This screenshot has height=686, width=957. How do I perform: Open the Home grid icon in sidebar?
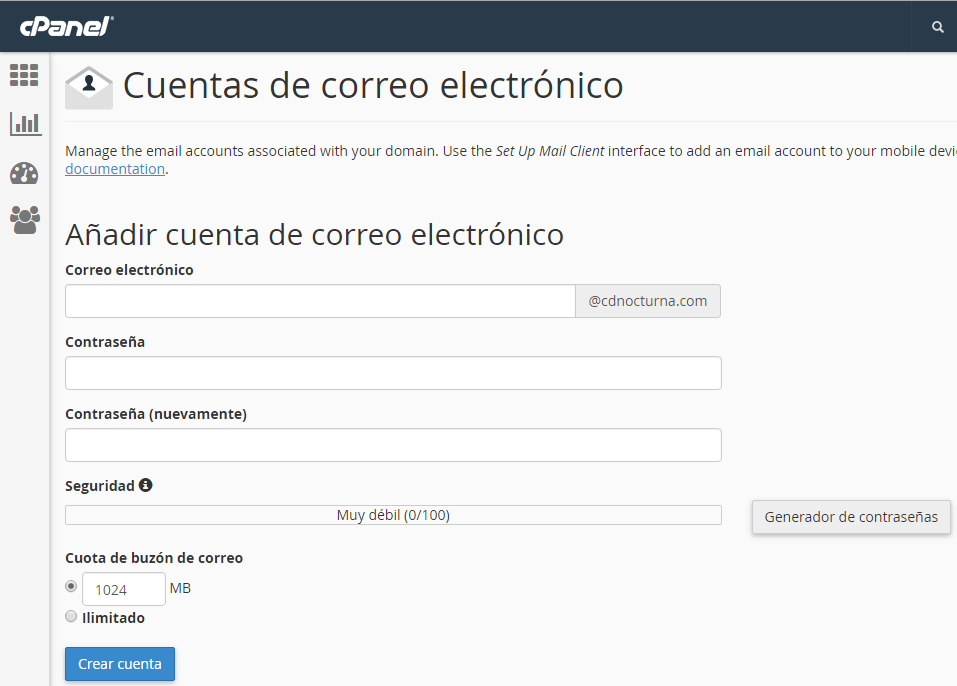(x=24, y=75)
